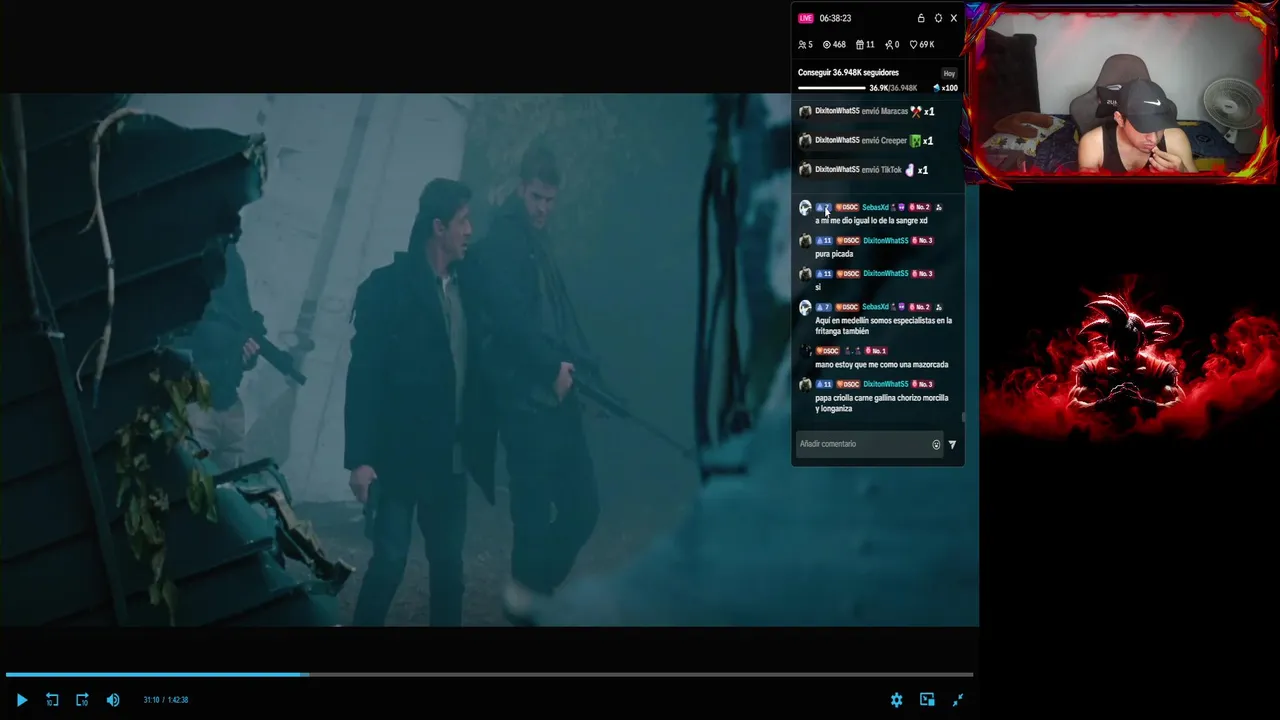Skip forward 10 seconds
This screenshot has width=1280, height=720.
point(82,700)
